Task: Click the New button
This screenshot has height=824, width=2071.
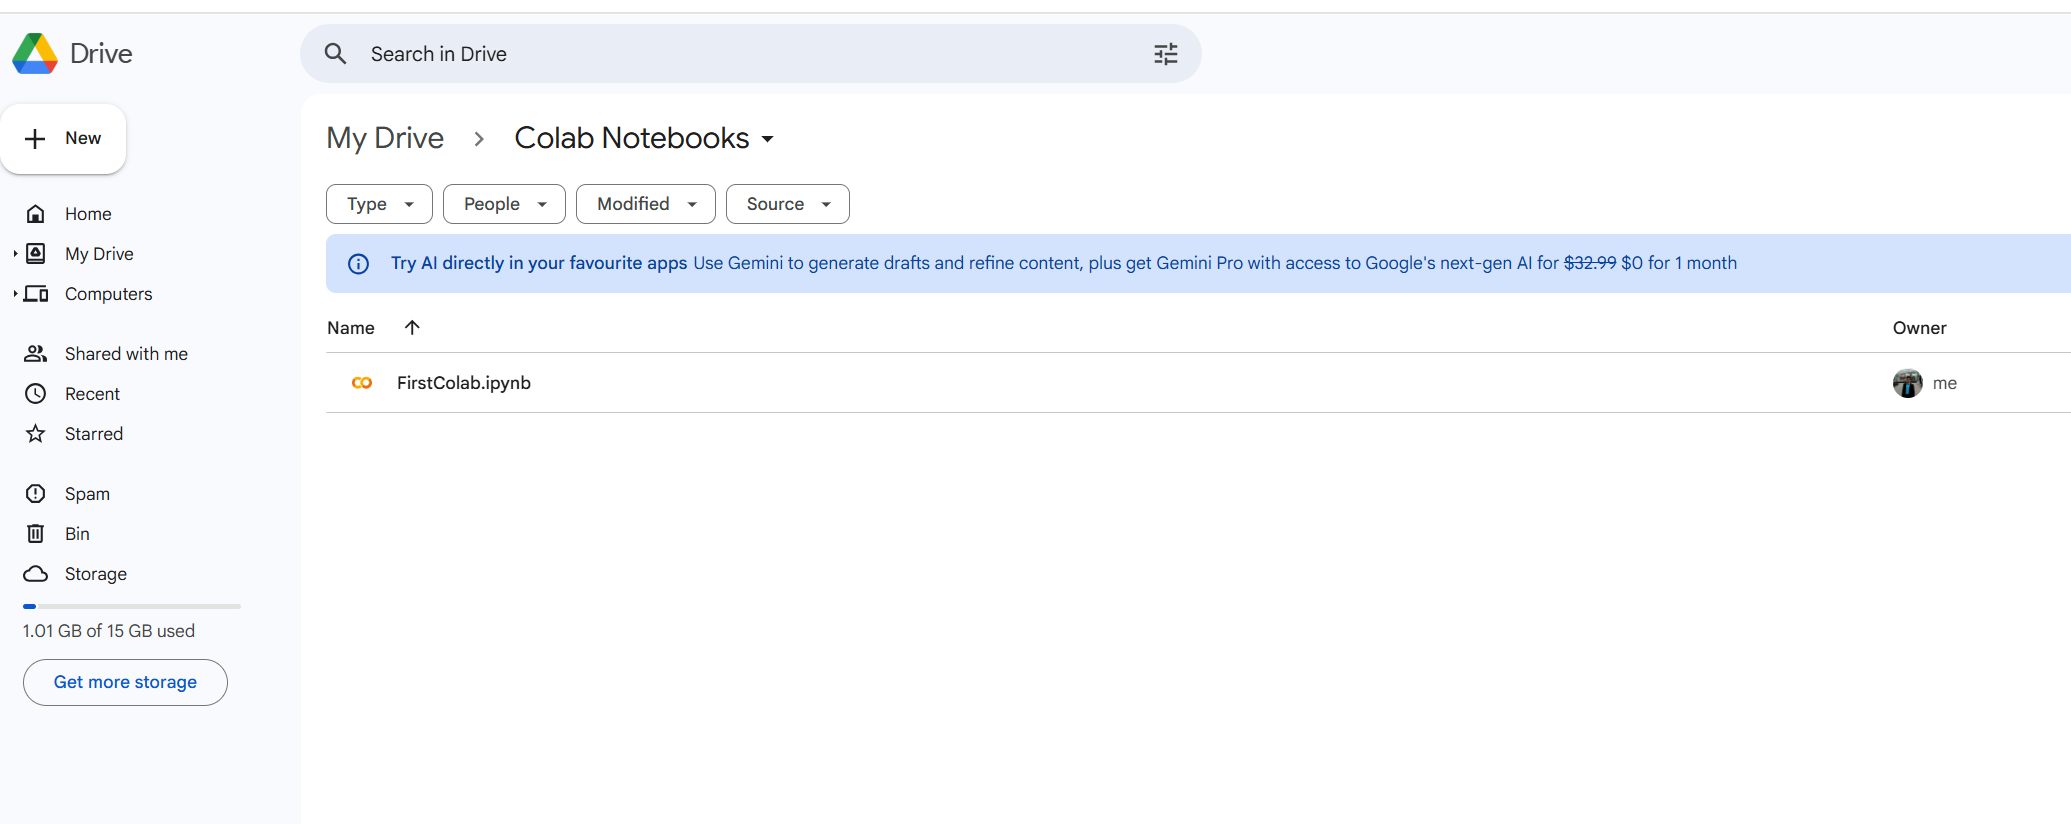Action: 63,139
